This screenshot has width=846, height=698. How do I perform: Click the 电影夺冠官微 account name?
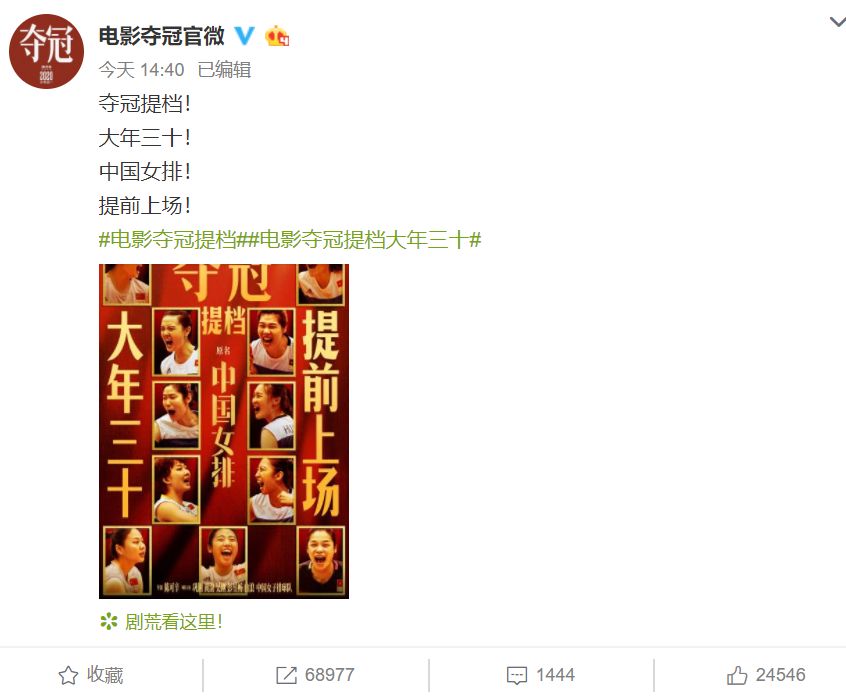(161, 36)
